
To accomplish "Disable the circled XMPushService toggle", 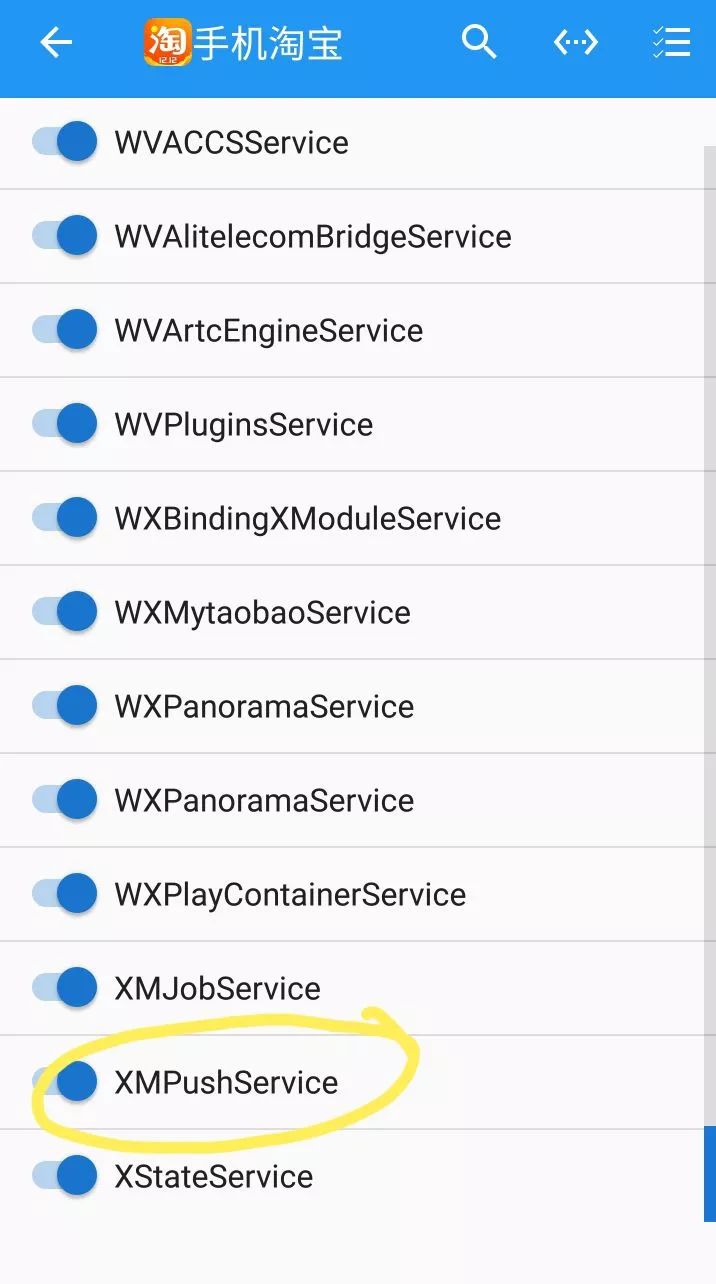I will (65, 1082).
